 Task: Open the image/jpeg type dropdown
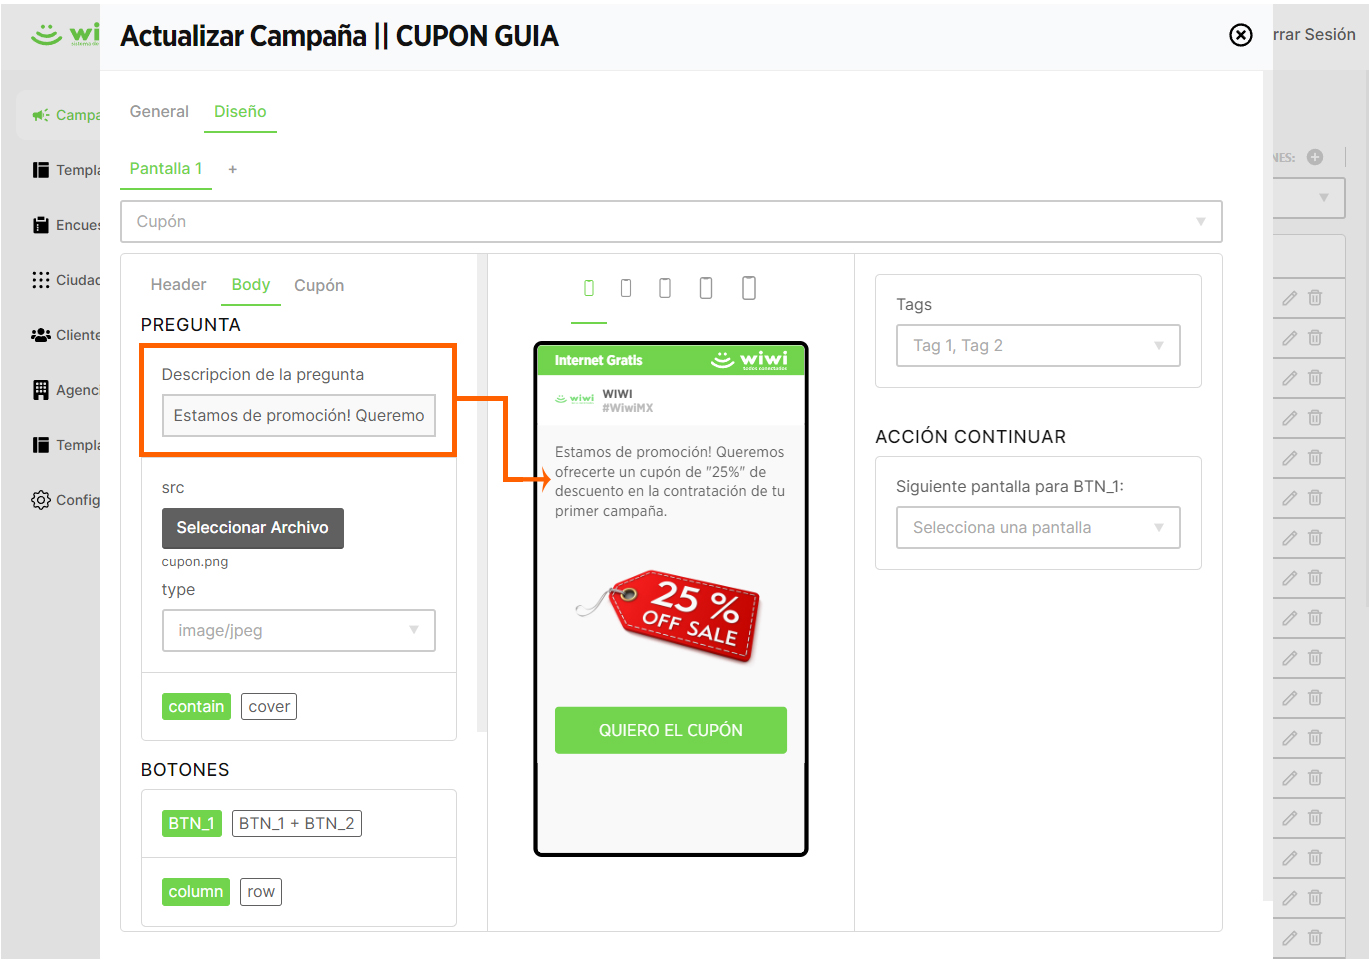(x=298, y=631)
